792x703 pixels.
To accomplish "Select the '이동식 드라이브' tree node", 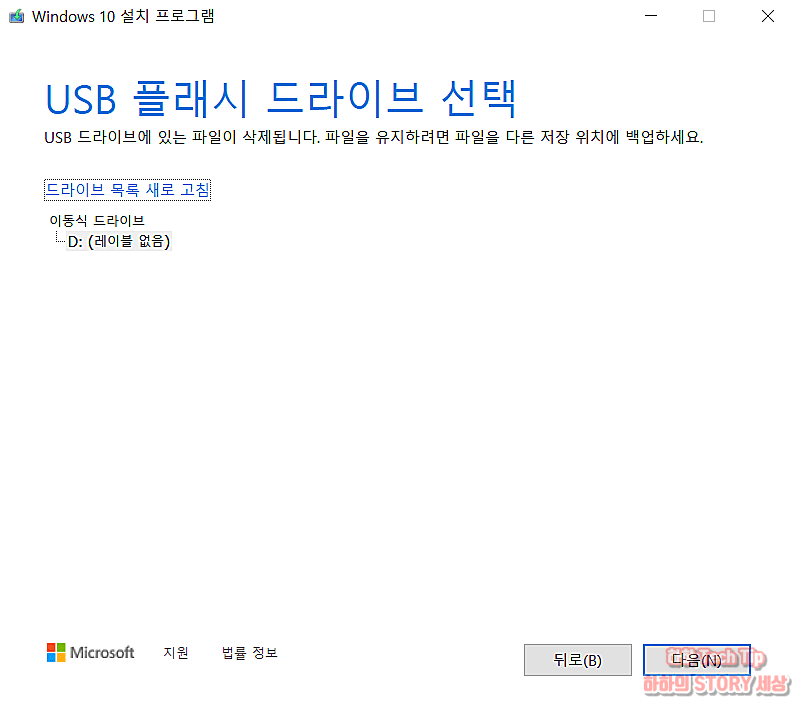I will pyautogui.click(x=97, y=221).
